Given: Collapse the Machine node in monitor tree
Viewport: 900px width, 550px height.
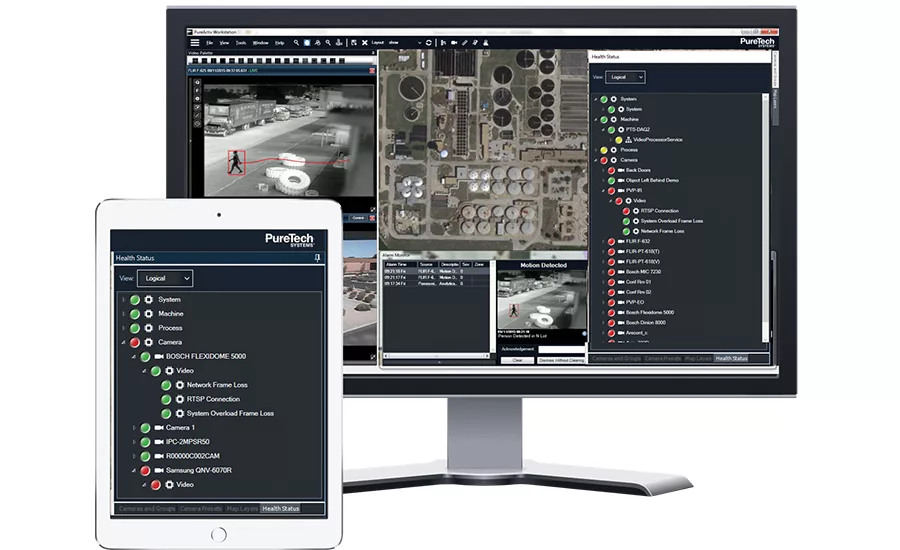Looking at the screenshot, I should pos(596,119).
